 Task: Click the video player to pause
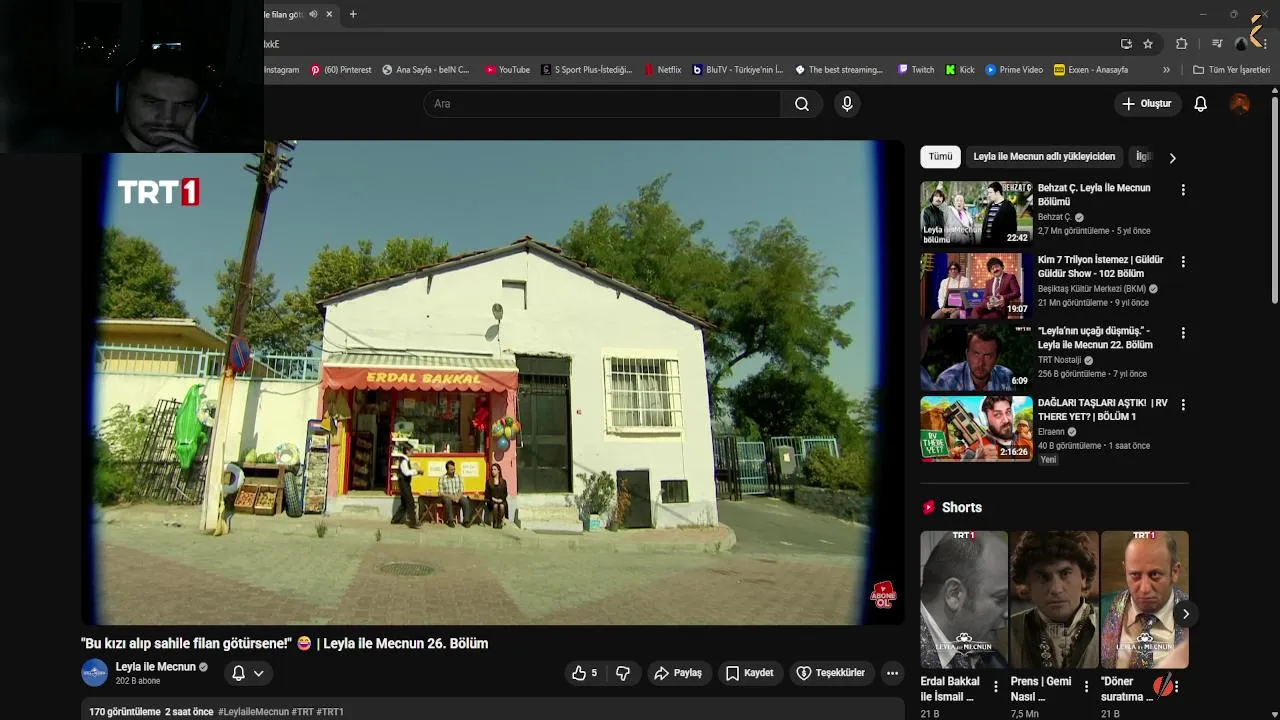tap(492, 383)
